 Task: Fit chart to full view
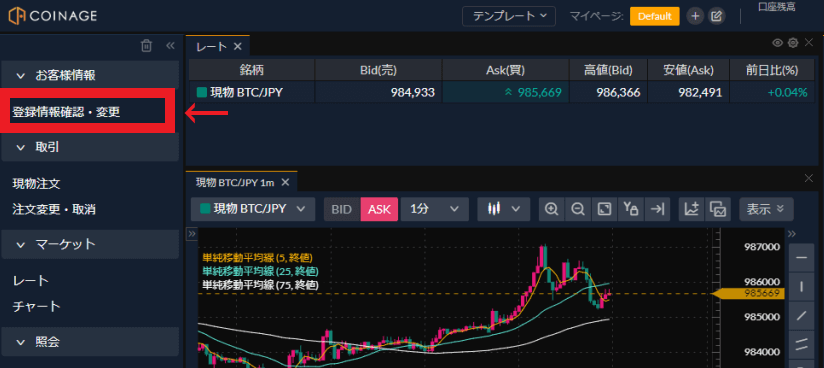coord(604,209)
